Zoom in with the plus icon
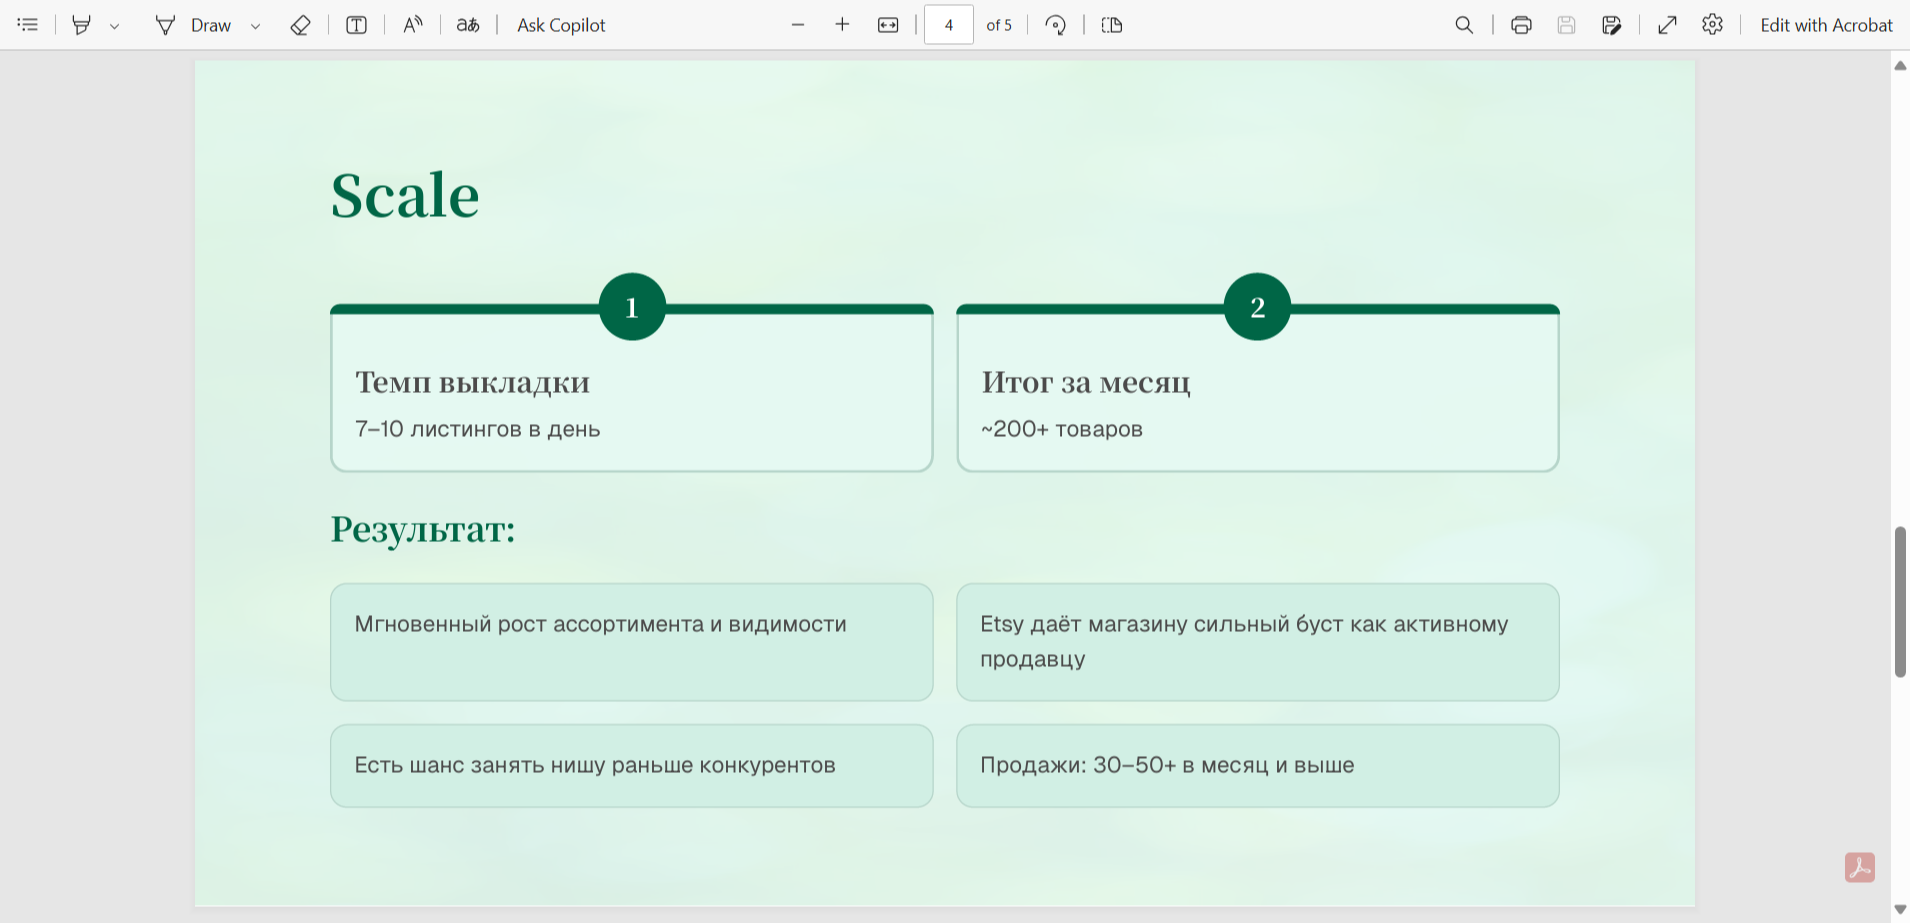 pyautogui.click(x=842, y=25)
